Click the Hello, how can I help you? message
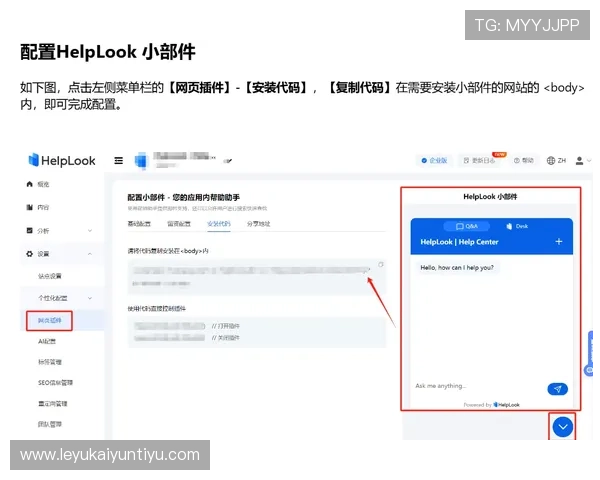 457,268
